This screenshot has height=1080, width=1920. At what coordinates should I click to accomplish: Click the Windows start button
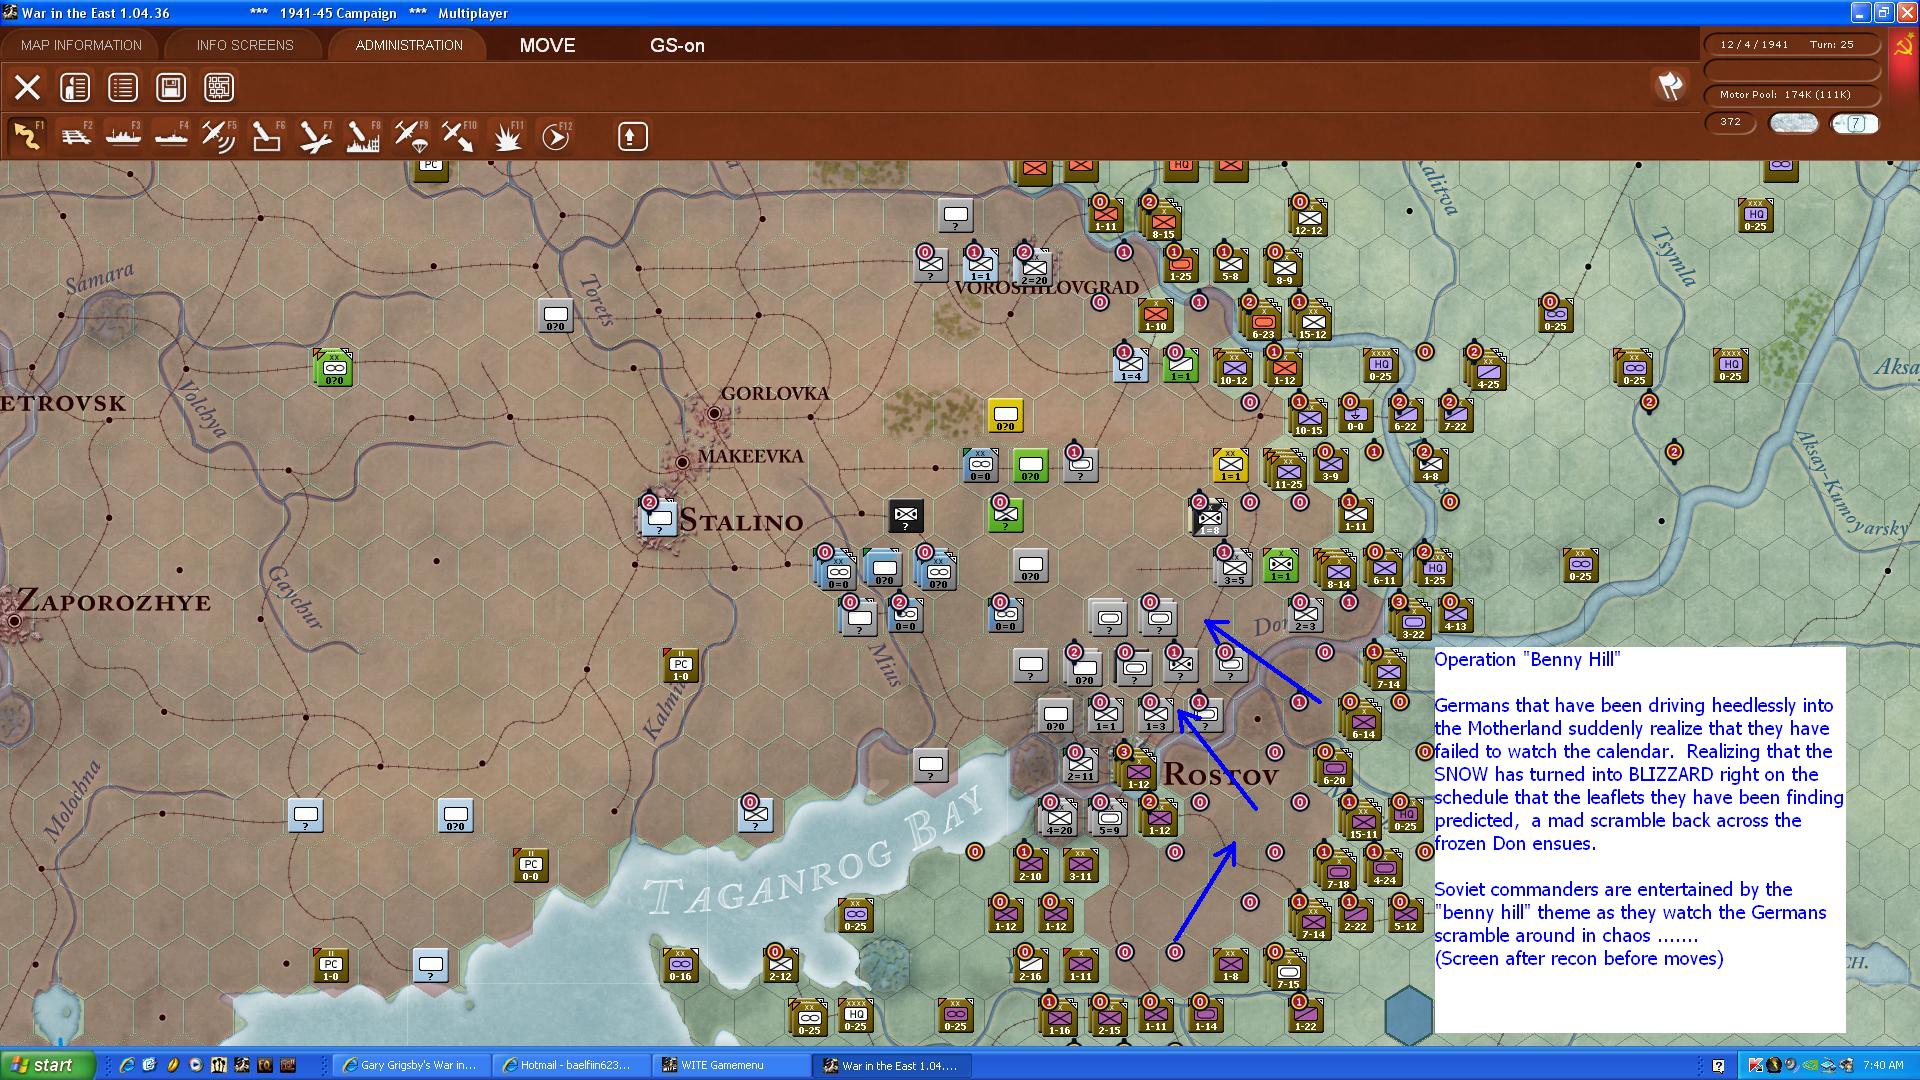tap(48, 1065)
